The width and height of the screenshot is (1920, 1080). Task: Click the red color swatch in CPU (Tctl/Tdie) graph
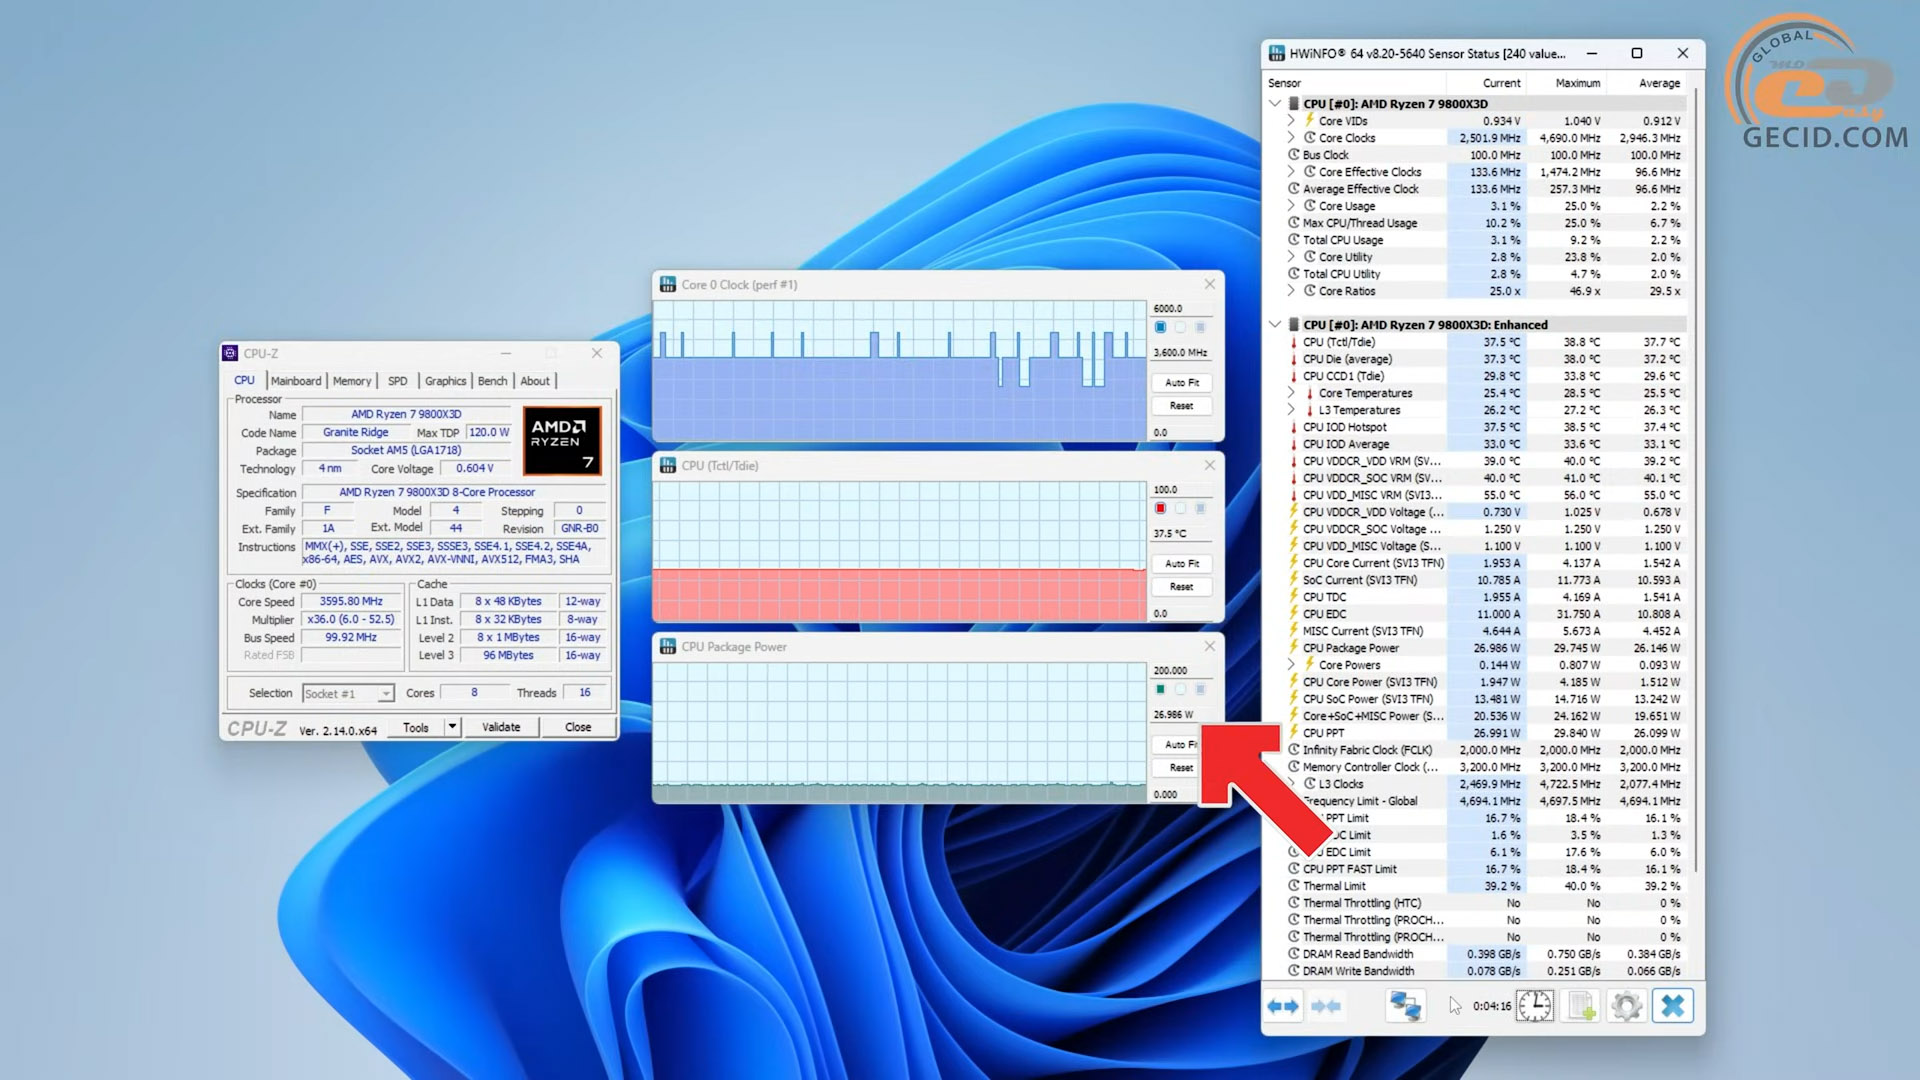[x=1160, y=508]
